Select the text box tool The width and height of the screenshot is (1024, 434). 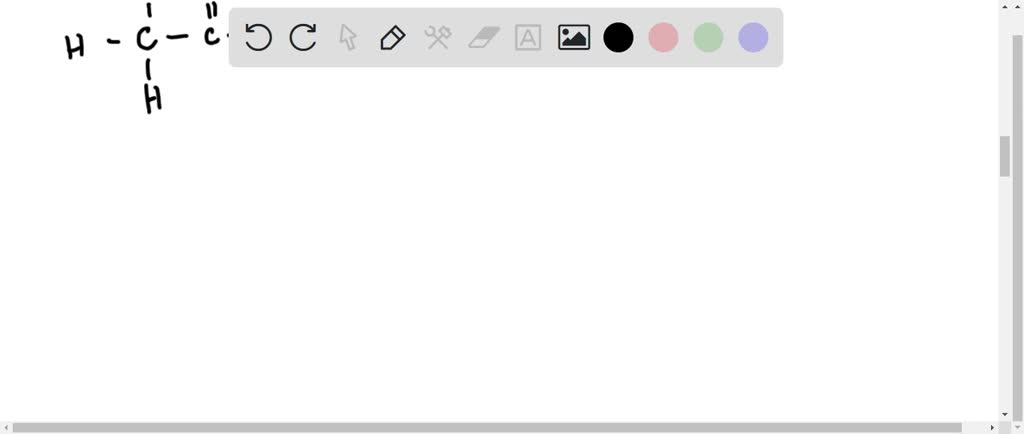click(528, 38)
